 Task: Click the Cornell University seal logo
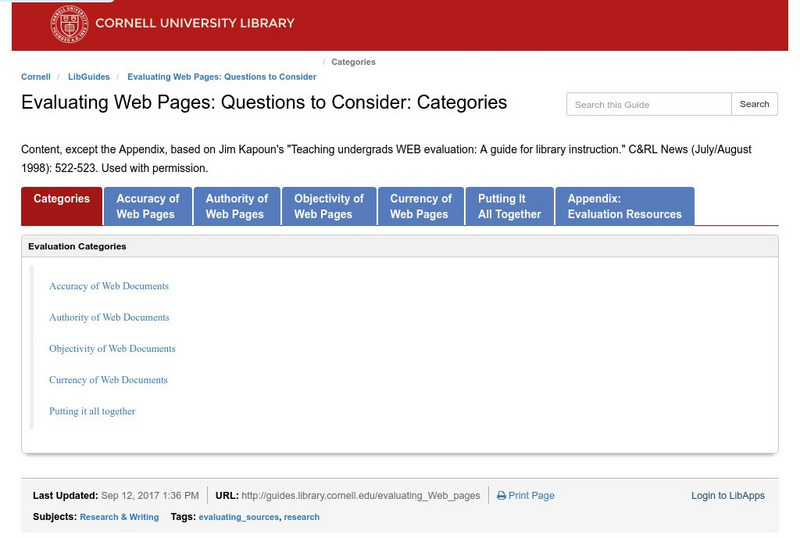[x=69, y=24]
